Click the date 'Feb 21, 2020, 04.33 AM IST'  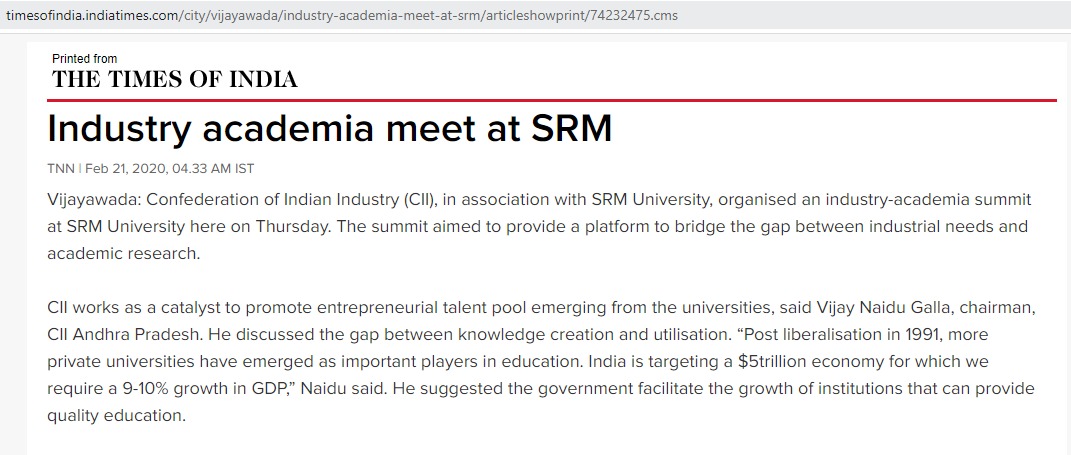tap(170, 168)
